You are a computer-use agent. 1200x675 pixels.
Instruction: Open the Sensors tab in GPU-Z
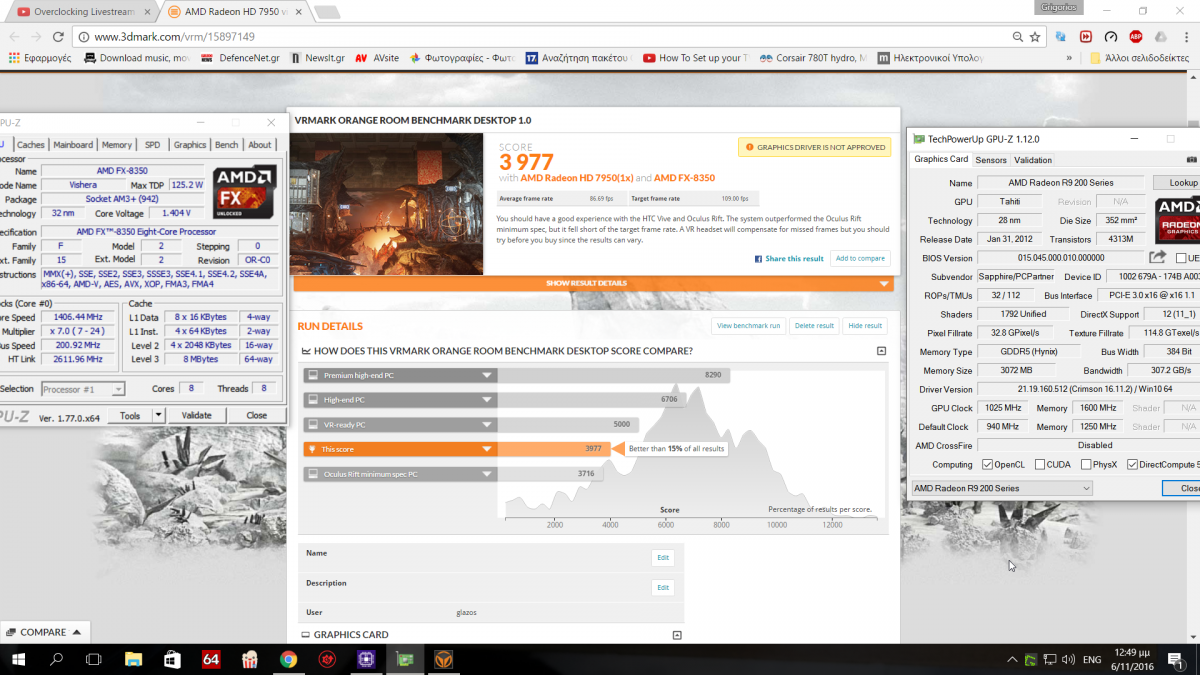pyautogui.click(x=991, y=160)
